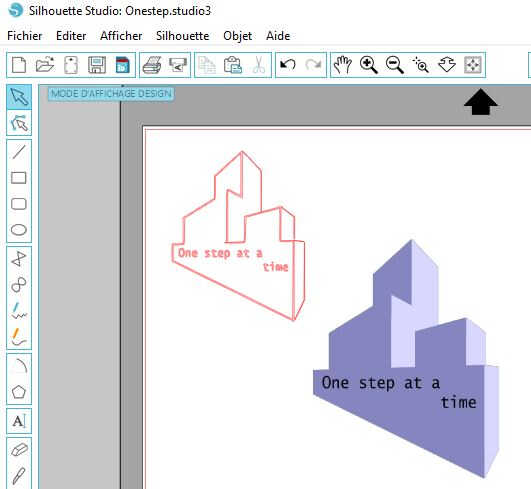Click the fit to page icon
Viewport: 531px width, 489px height.
tap(473, 65)
